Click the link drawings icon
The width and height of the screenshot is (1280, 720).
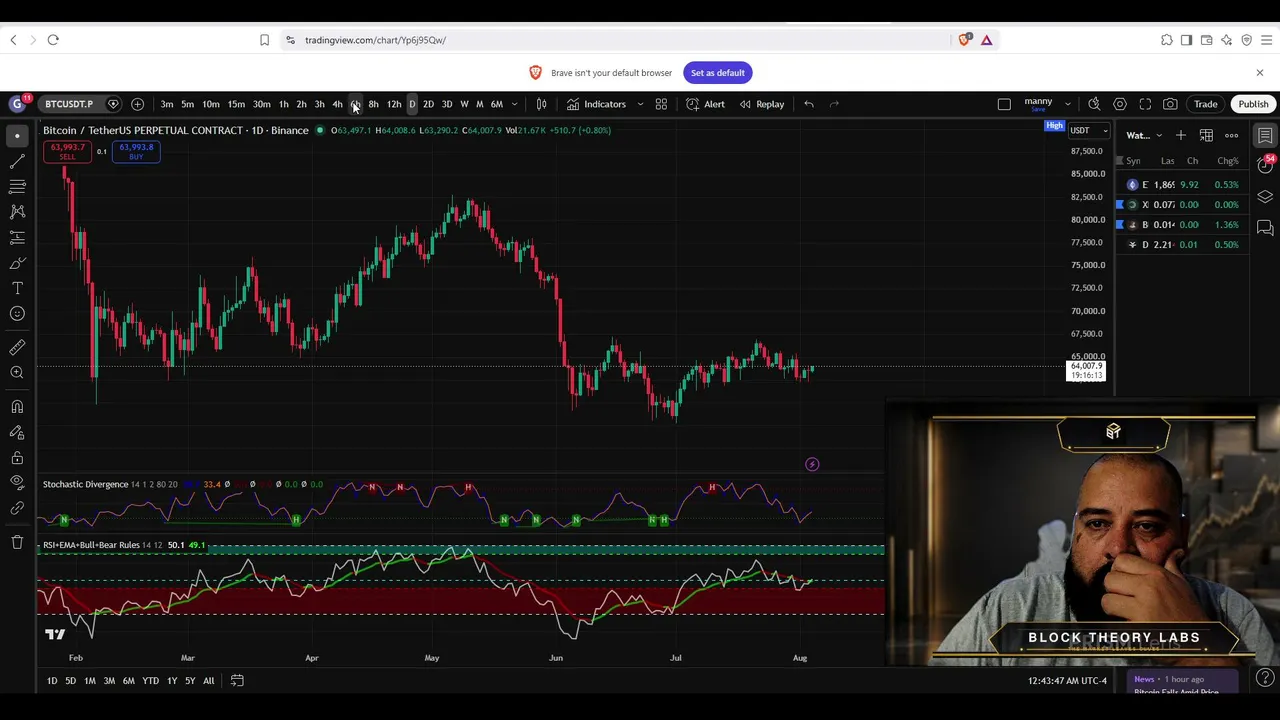pyautogui.click(x=17, y=509)
